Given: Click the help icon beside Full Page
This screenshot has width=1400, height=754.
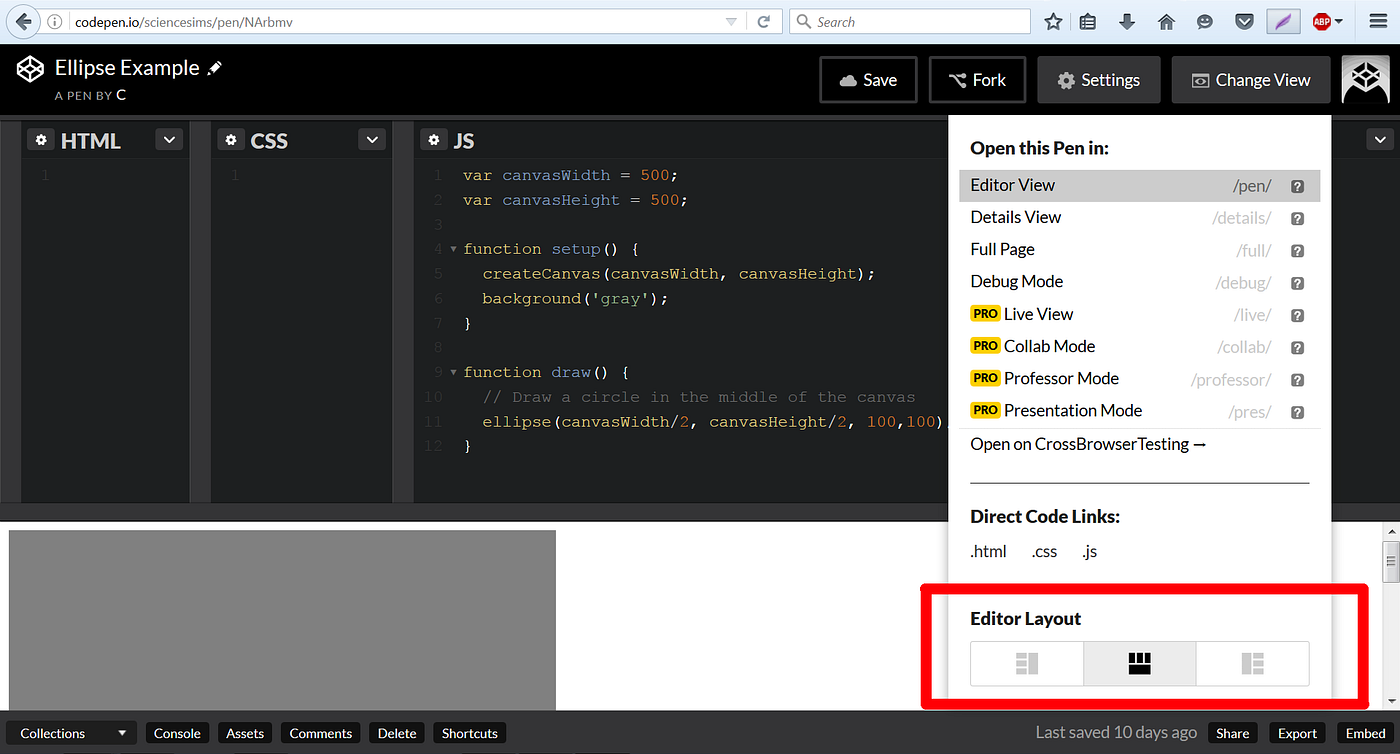Looking at the screenshot, I should (x=1297, y=250).
